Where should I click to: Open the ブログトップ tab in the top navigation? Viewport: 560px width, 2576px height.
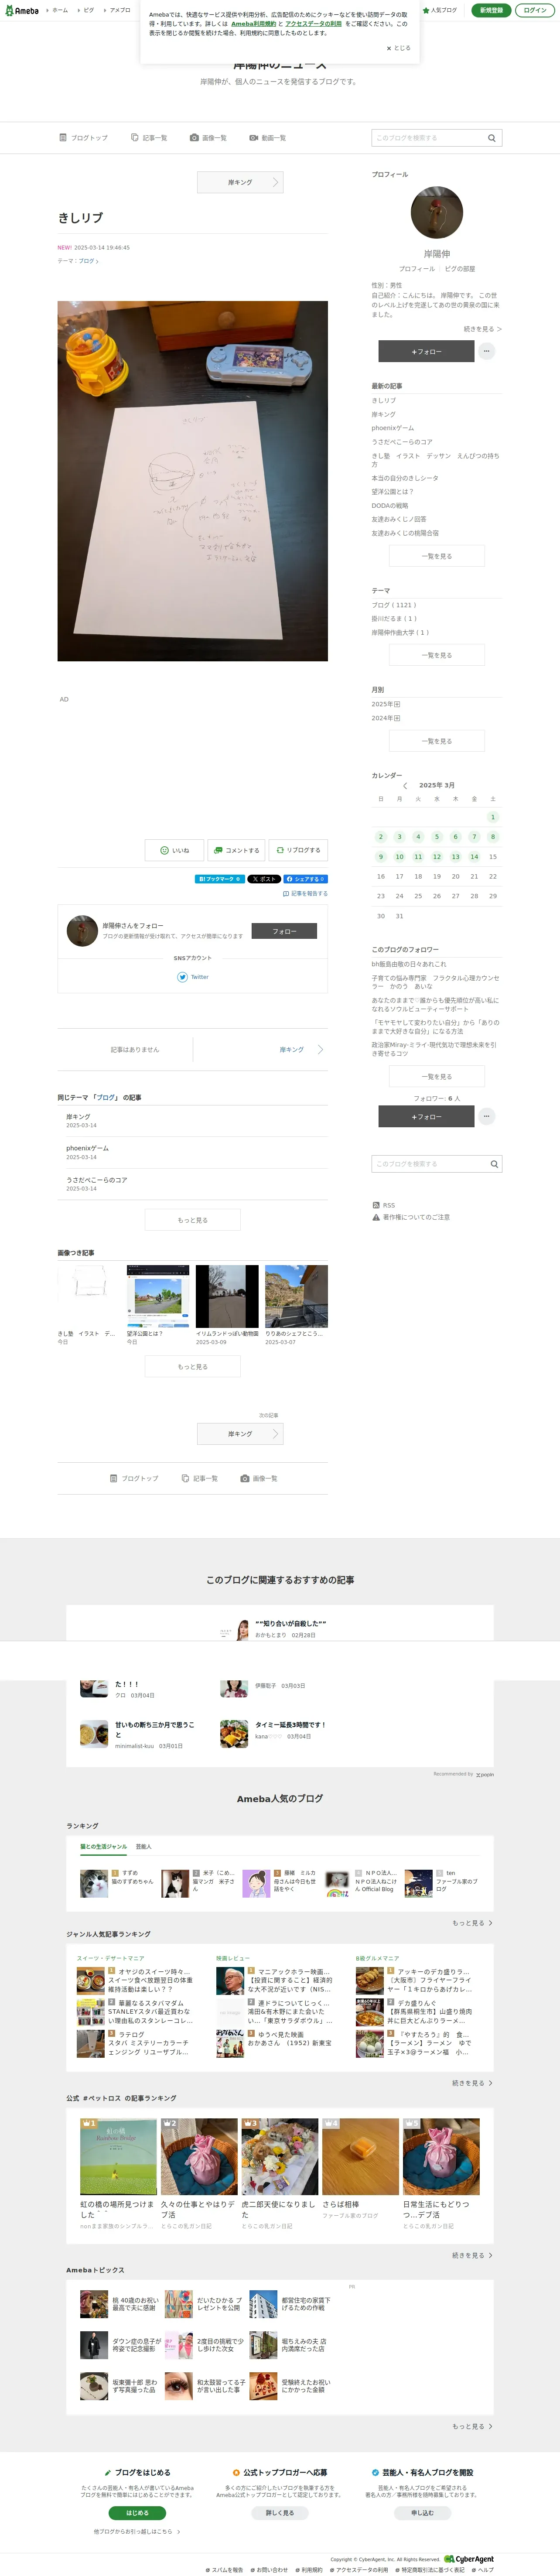tap(83, 138)
